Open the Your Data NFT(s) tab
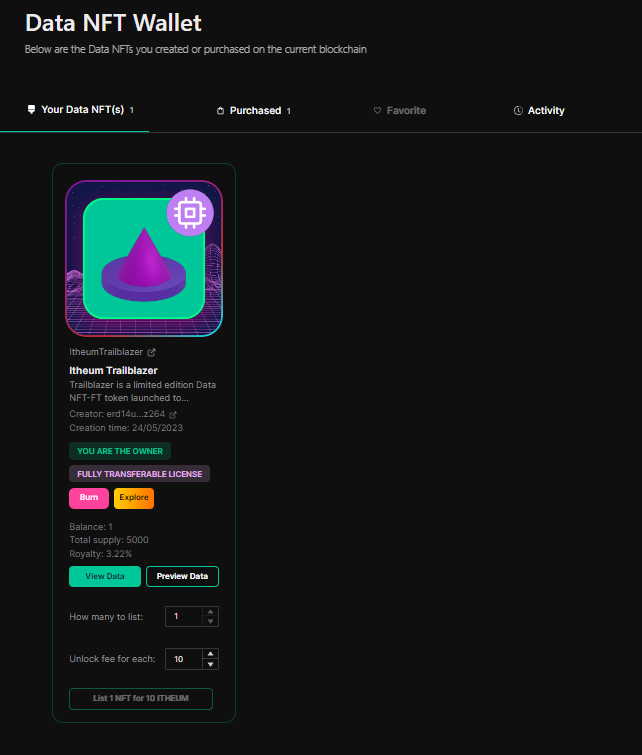The height and width of the screenshot is (755, 642). click(80, 110)
